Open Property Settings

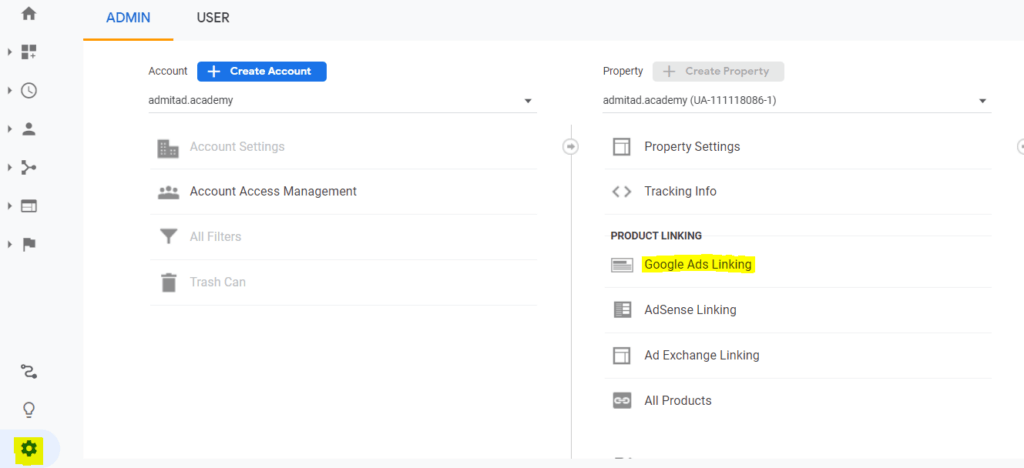click(x=692, y=147)
